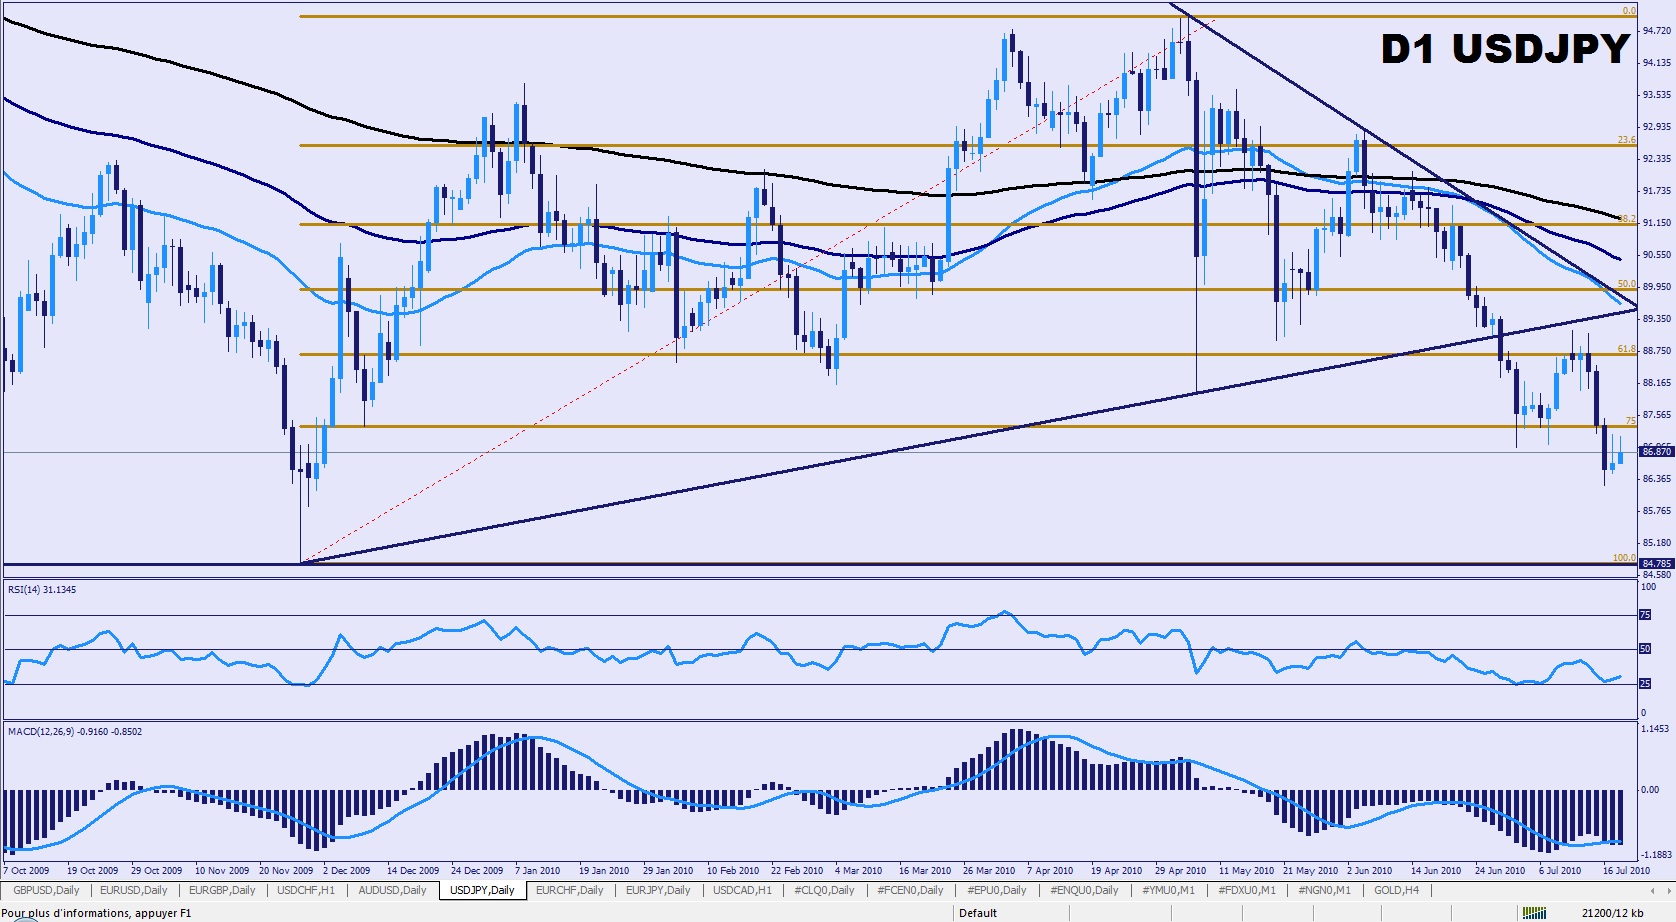Select the #NGN0,M1 chart tab
Viewport: 1676px width, 922px height.
[x=1325, y=890]
